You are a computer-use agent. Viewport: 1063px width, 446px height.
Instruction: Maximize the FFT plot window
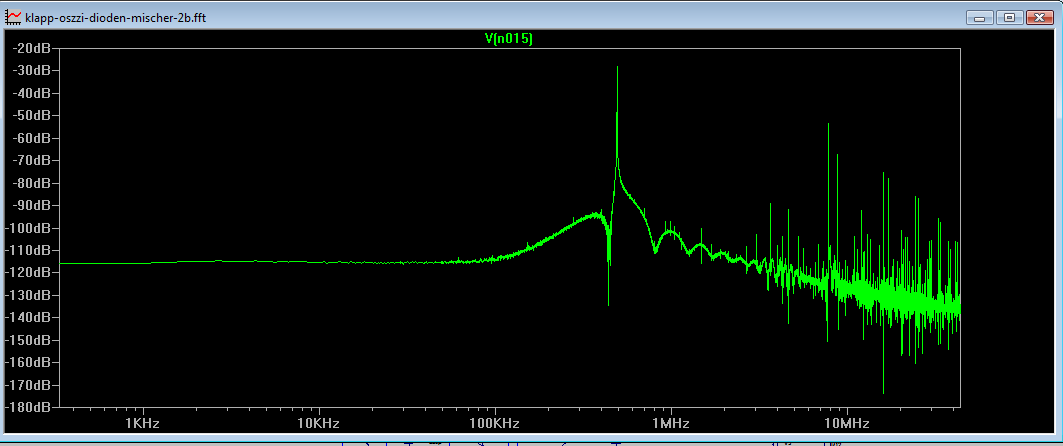tap(1009, 18)
